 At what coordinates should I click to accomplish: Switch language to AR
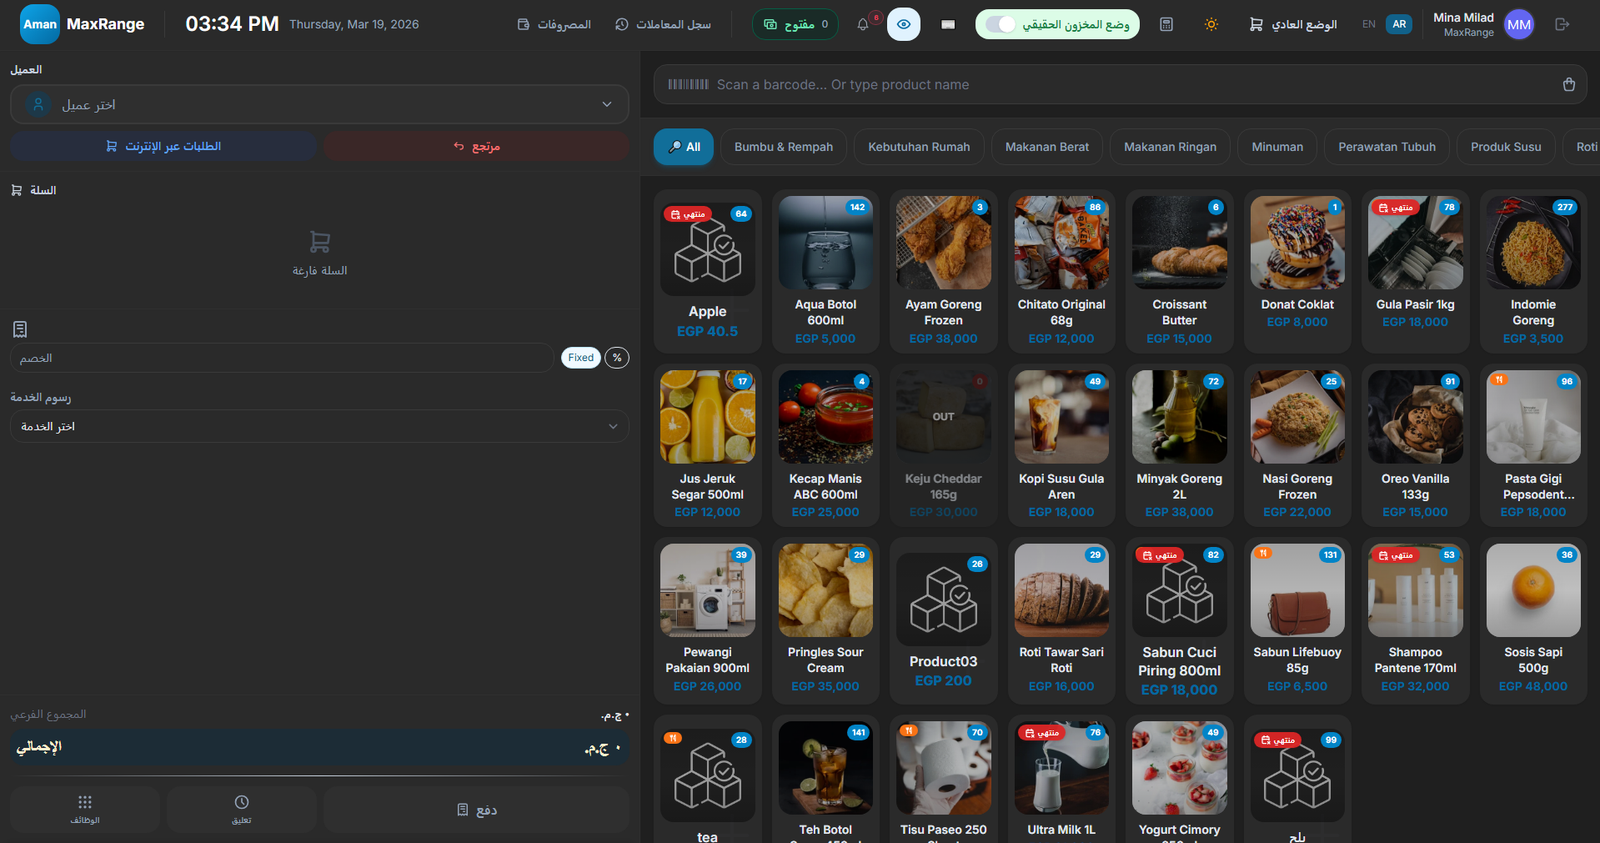1399,24
